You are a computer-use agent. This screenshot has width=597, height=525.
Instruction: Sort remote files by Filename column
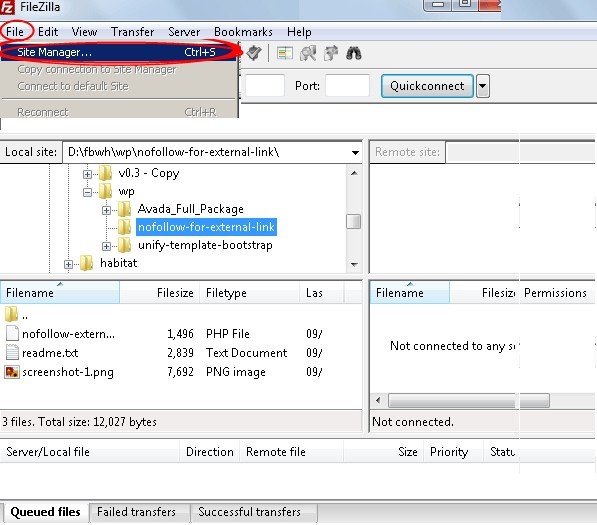click(409, 293)
